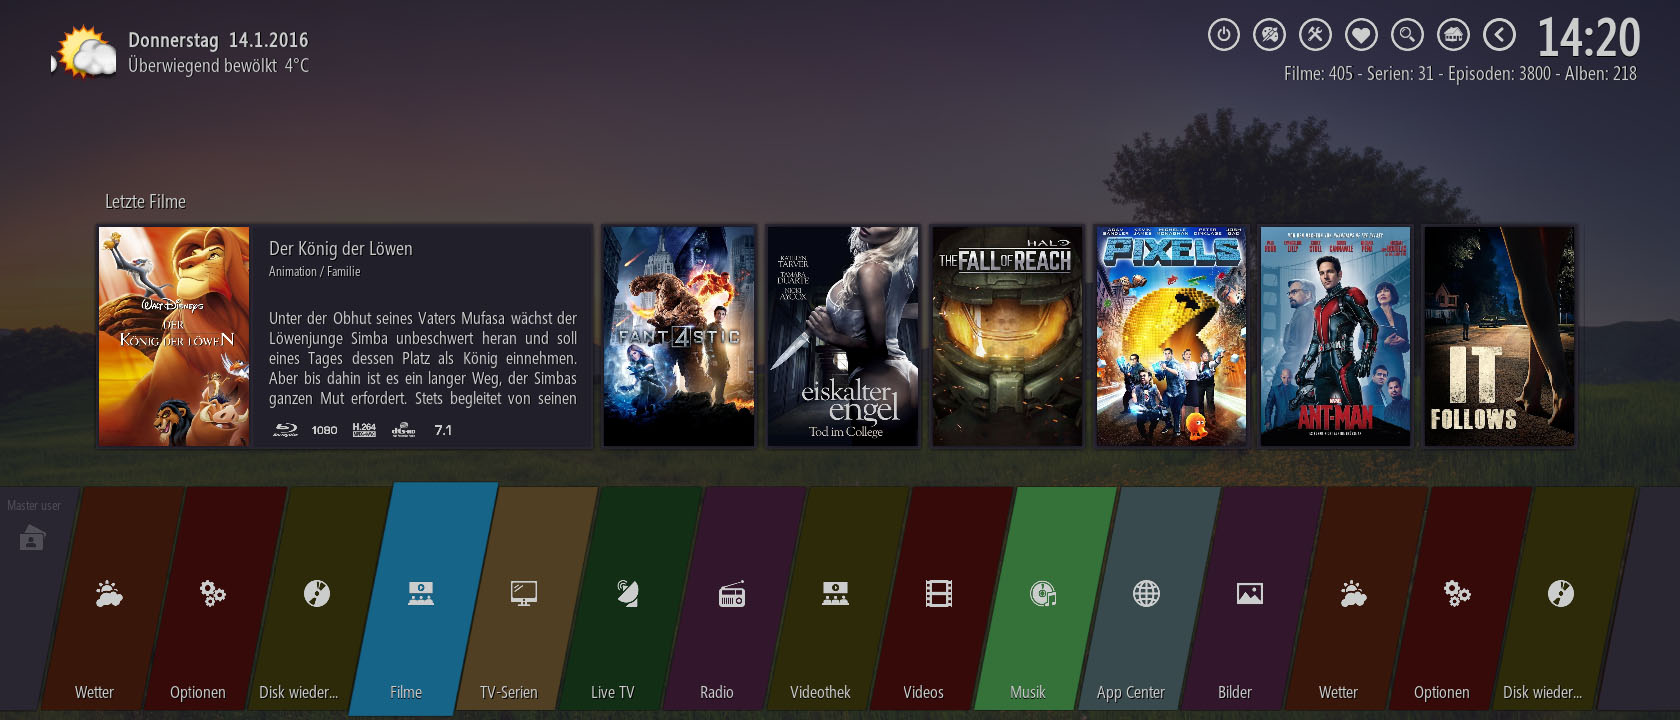1680x720 pixels.
Task: Click the Lion King plot description text
Action: (x=422, y=358)
